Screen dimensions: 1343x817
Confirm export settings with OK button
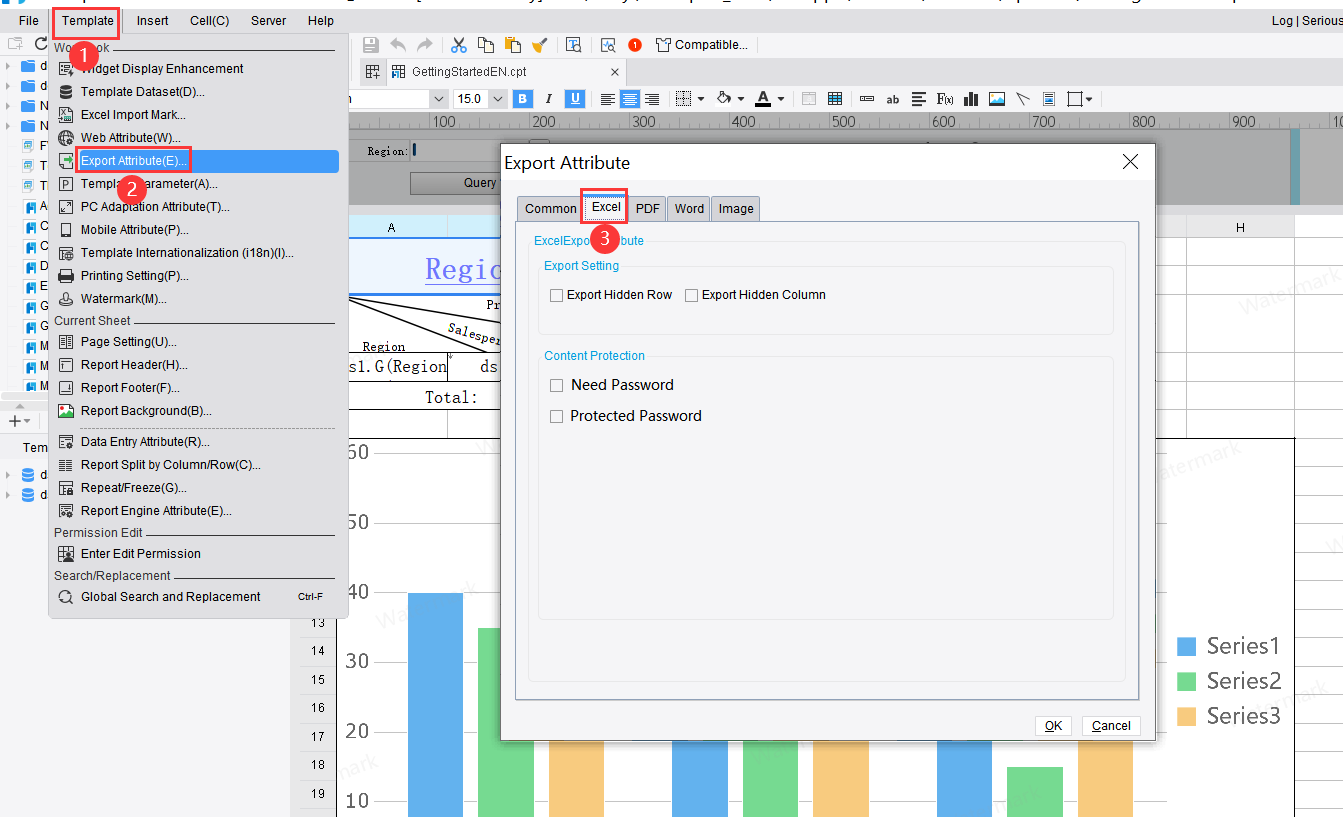click(x=1052, y=725)
